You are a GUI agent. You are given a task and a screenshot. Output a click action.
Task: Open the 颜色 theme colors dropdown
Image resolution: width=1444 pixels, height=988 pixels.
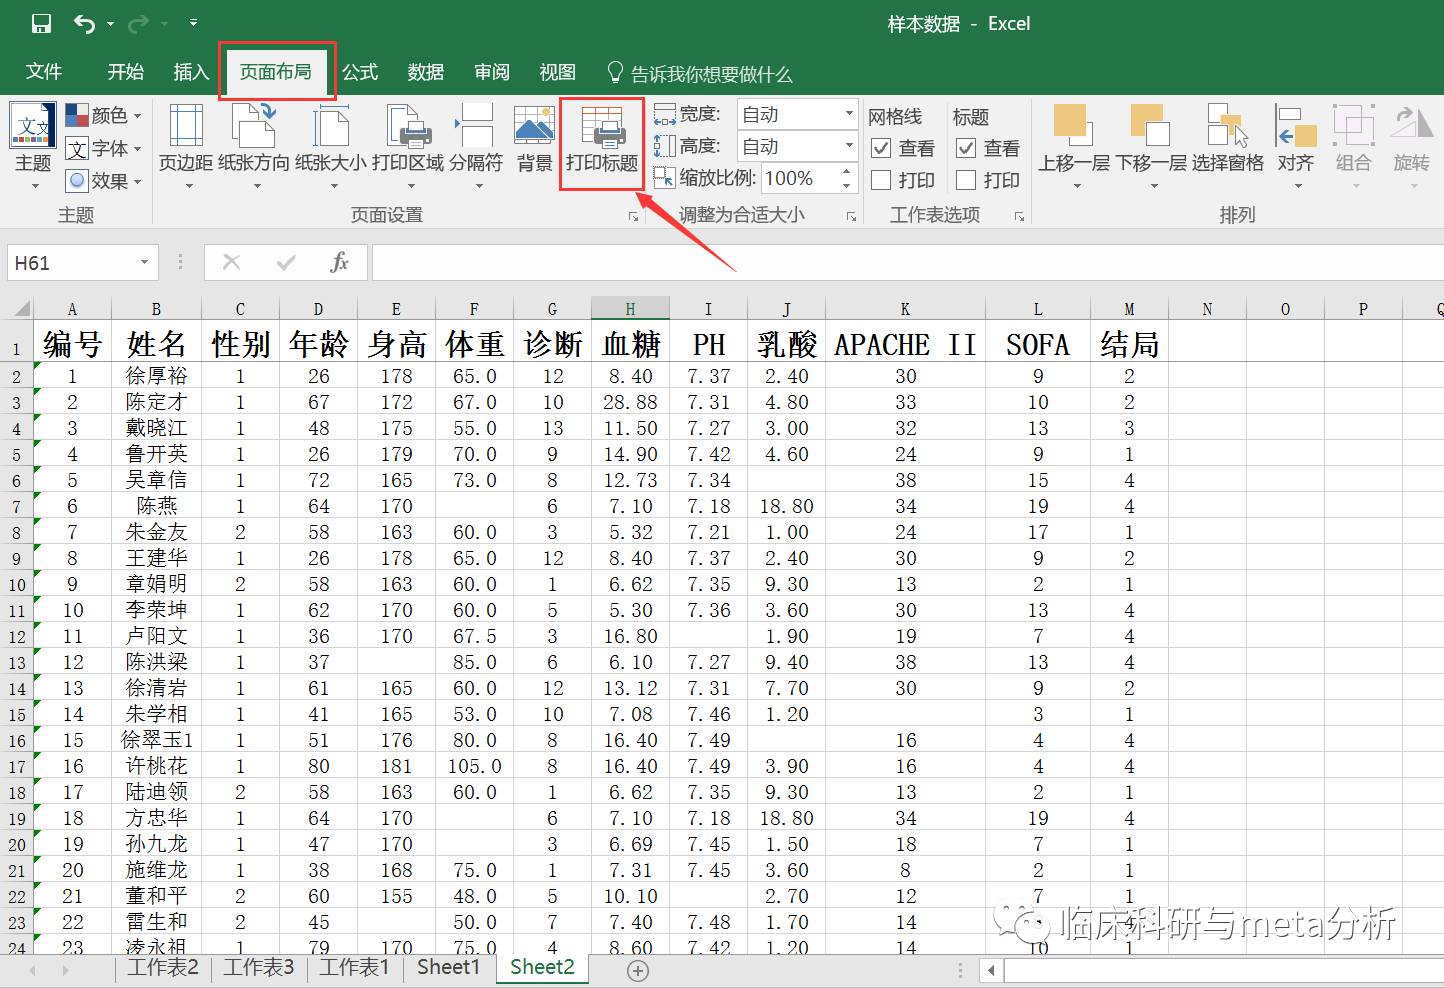point(104,116)
